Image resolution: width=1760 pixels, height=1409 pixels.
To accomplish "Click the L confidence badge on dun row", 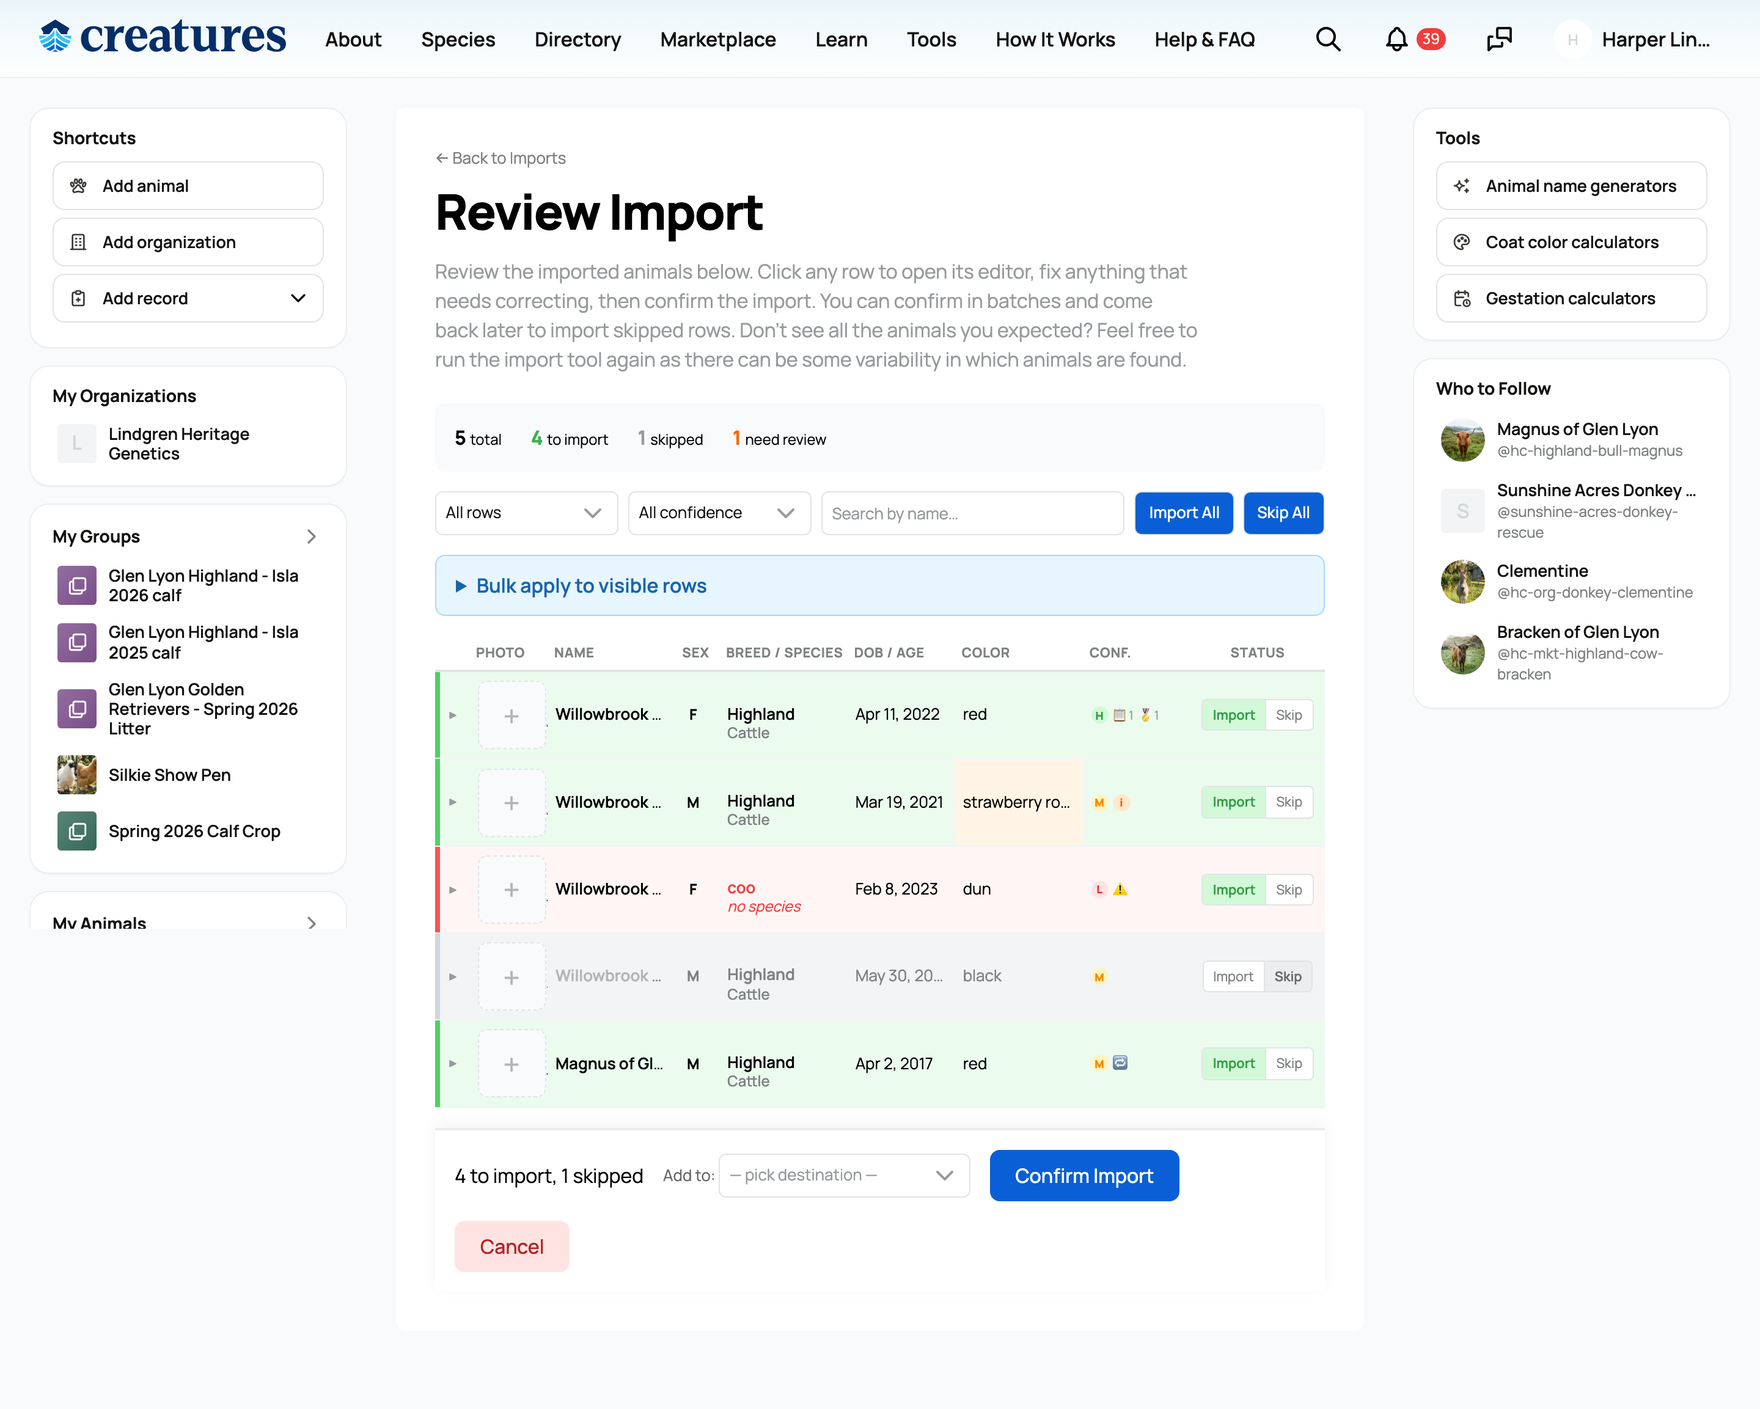I will [1099, 890].
